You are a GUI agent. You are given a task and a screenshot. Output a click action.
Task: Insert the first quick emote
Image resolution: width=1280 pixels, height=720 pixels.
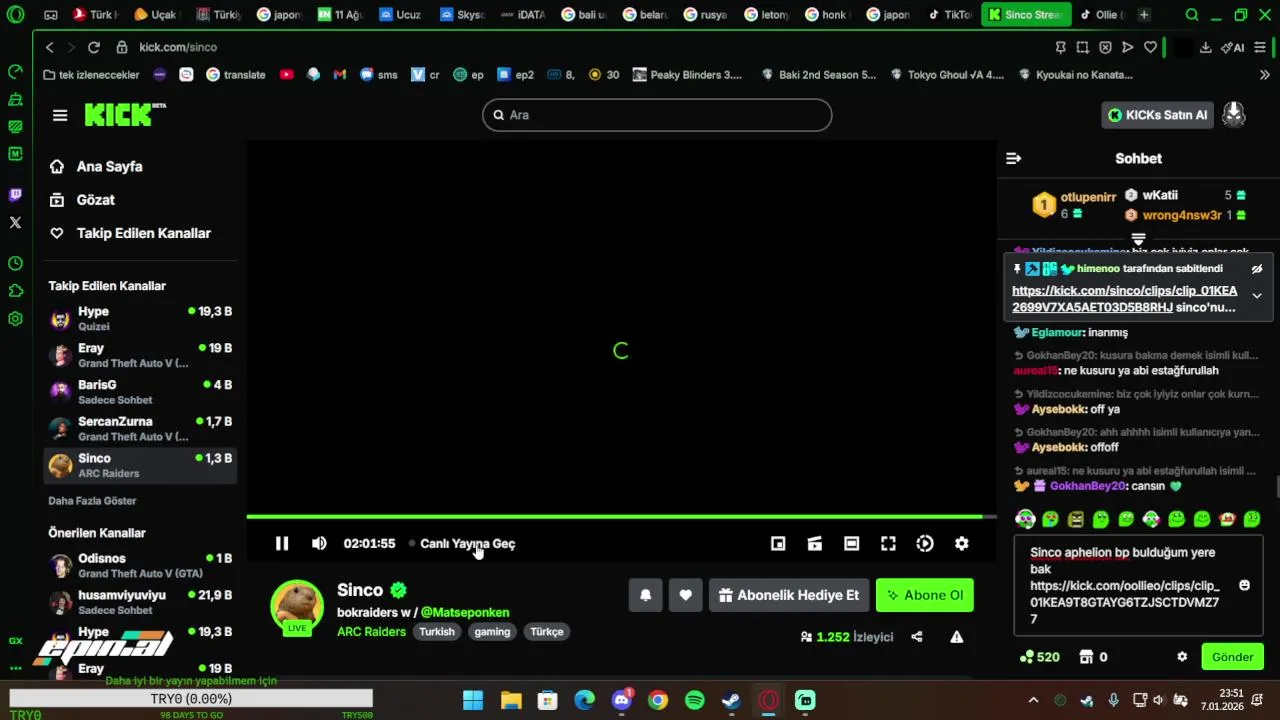coord(1024,519)
